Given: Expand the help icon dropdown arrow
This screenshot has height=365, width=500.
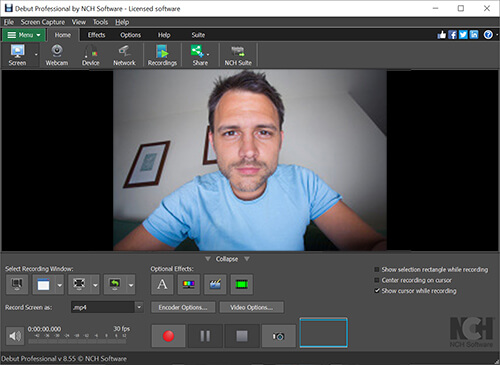Looking at the screenshot, I should tap(497, 35).
